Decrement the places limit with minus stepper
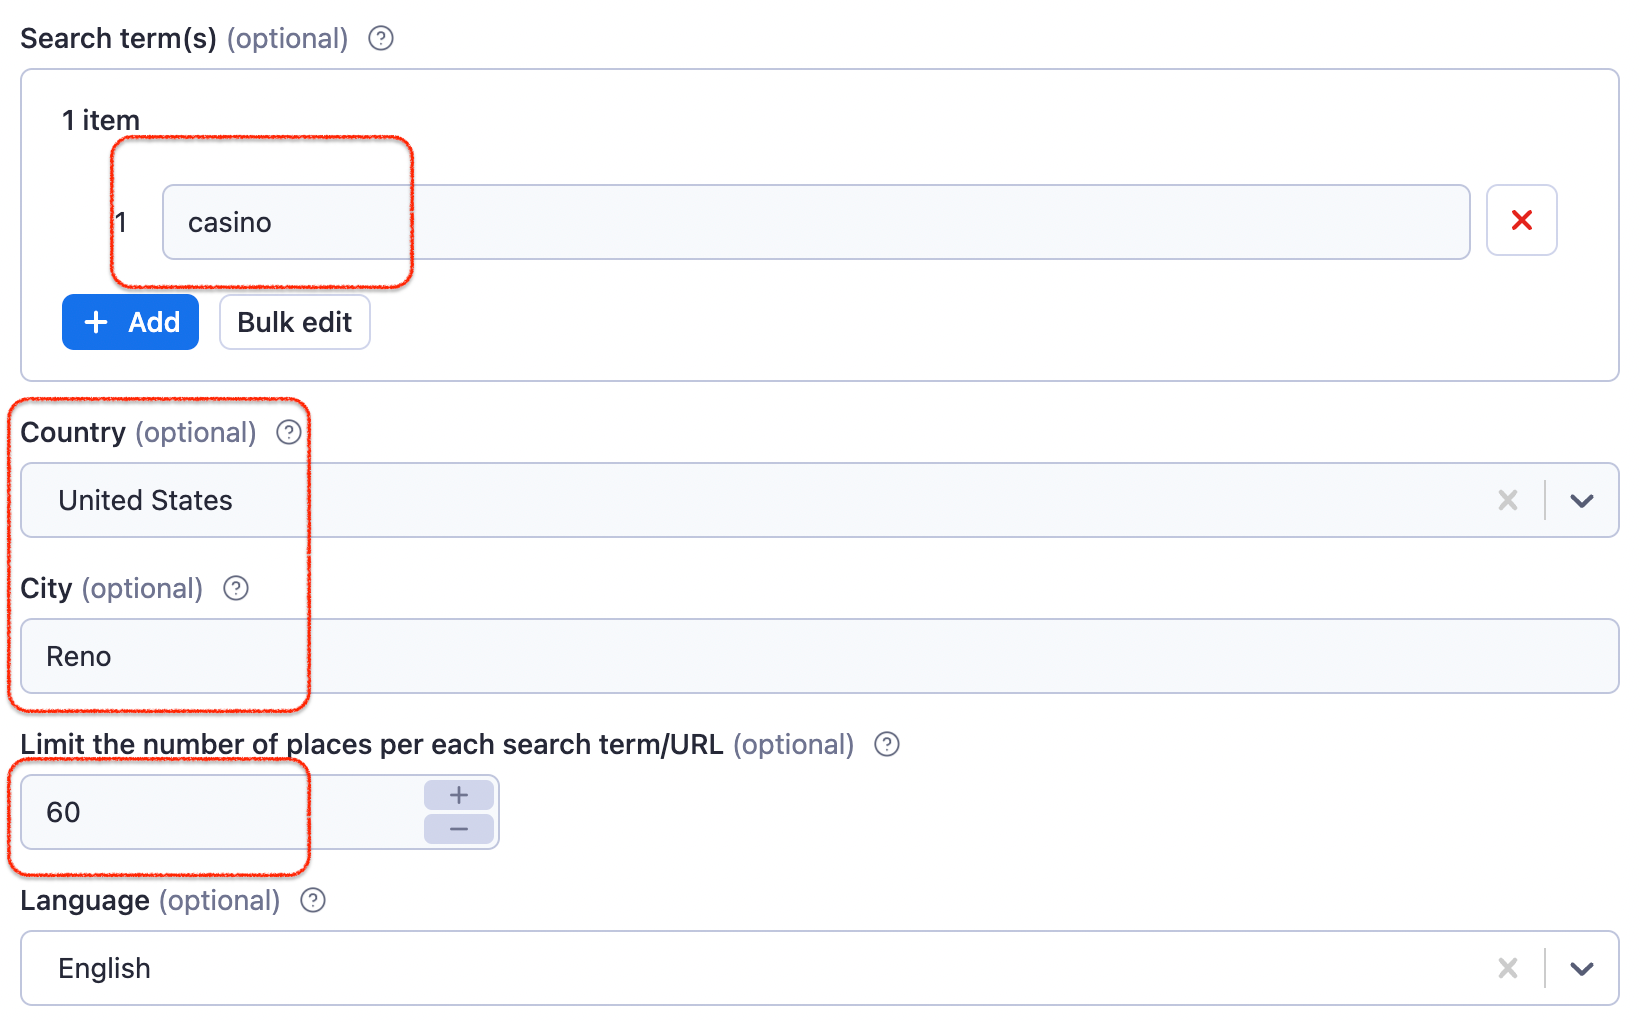Viewport: 1640px width, 1022px height. [458, 829]
